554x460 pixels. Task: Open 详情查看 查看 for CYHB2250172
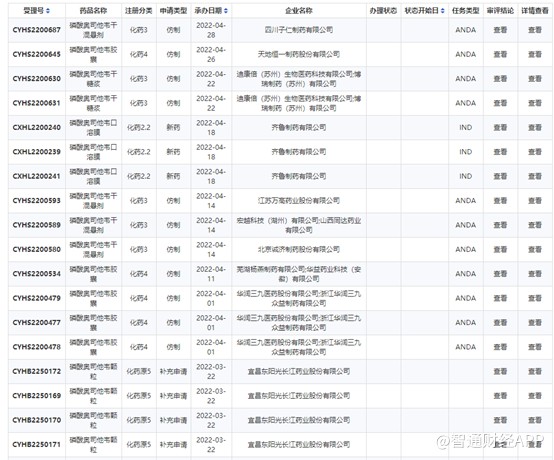[x=535, y=371]
